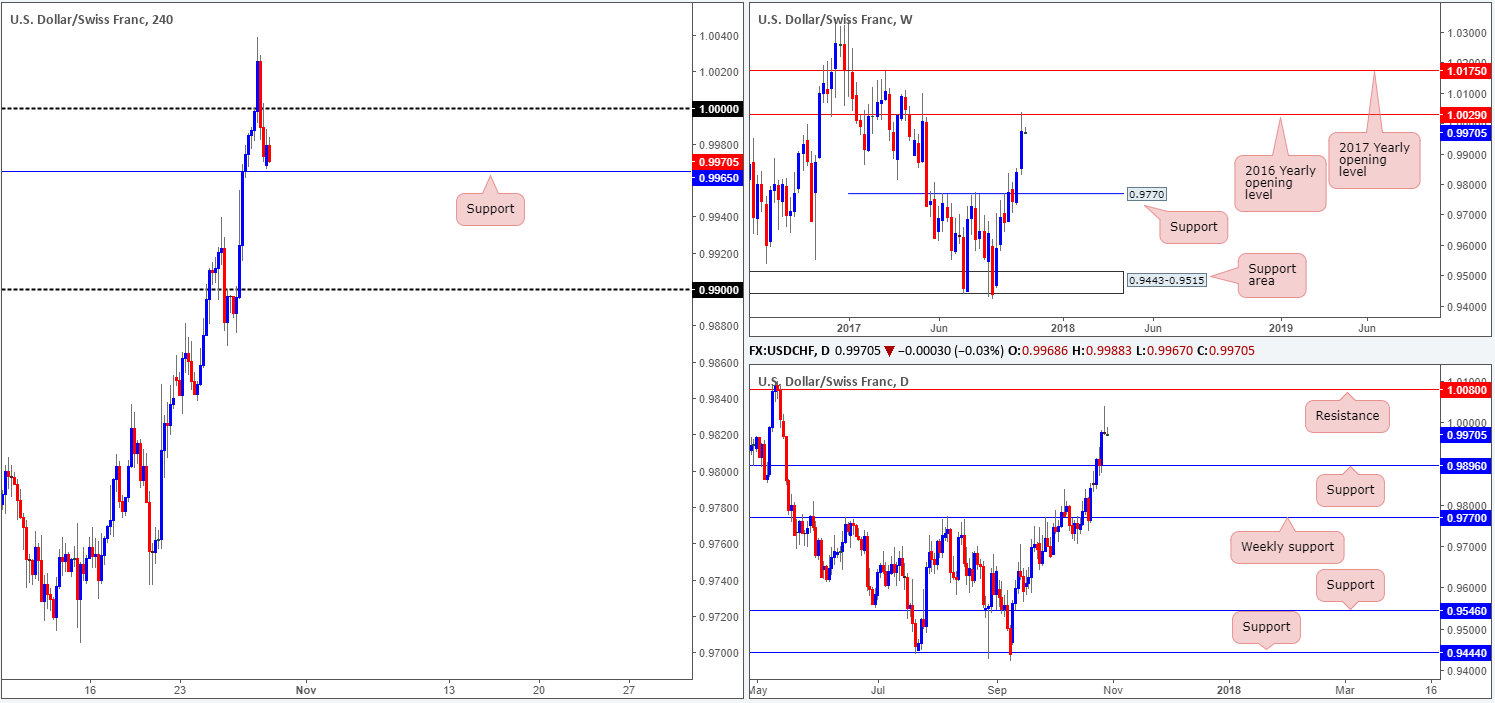Select the 'U.S. Dollar/Swiss Franc, W' chart title
This screenshot has width=1495, height=703.
(835, 19)
